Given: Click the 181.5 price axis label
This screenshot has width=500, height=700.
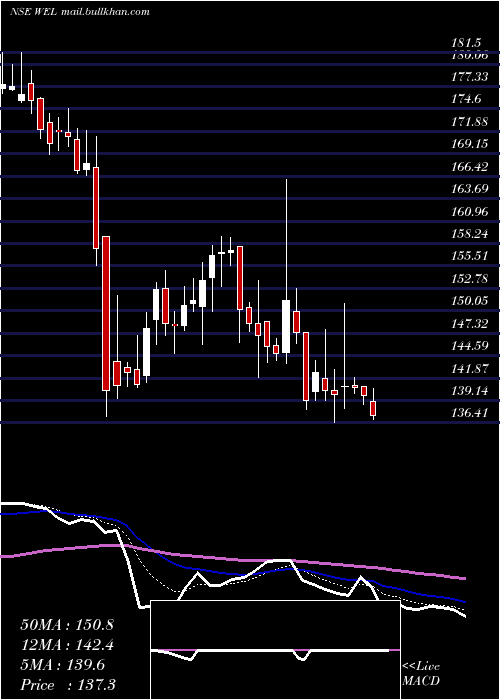Looking at the screenshot, I should click(x=466, y=43).
